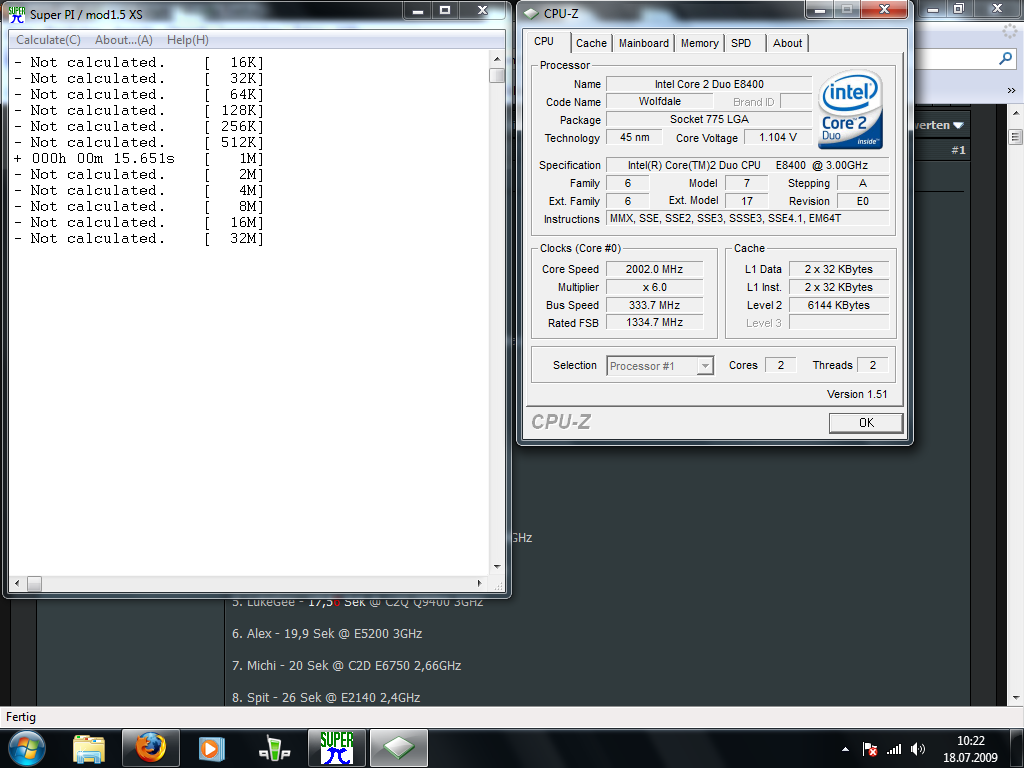This screenshot has height=768, width=1024.
Task: Show hidden system tray icons arrow
Action: (x=846, y=749)
